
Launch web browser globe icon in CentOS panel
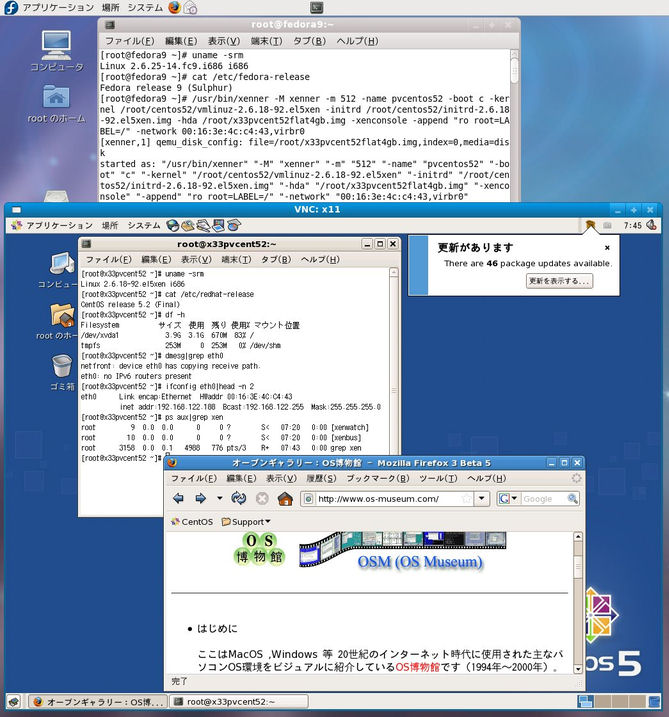172,225
